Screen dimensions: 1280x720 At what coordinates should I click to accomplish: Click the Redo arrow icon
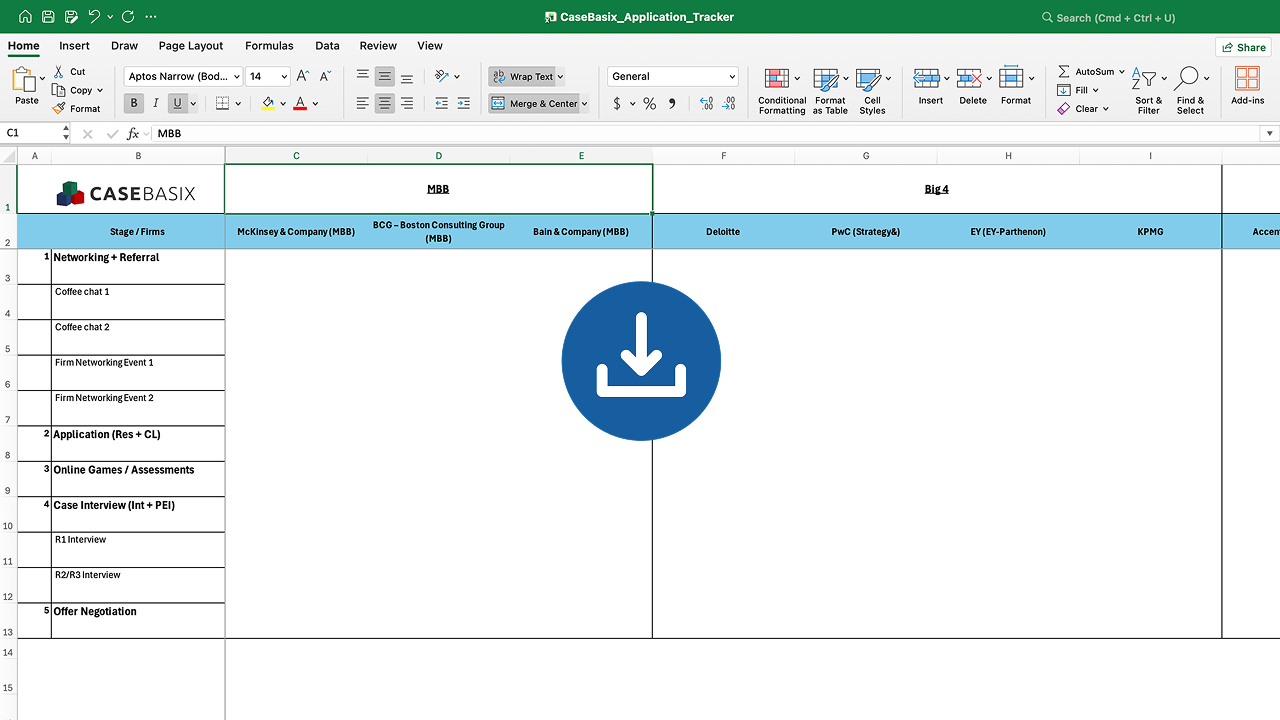tap(128, 17)
